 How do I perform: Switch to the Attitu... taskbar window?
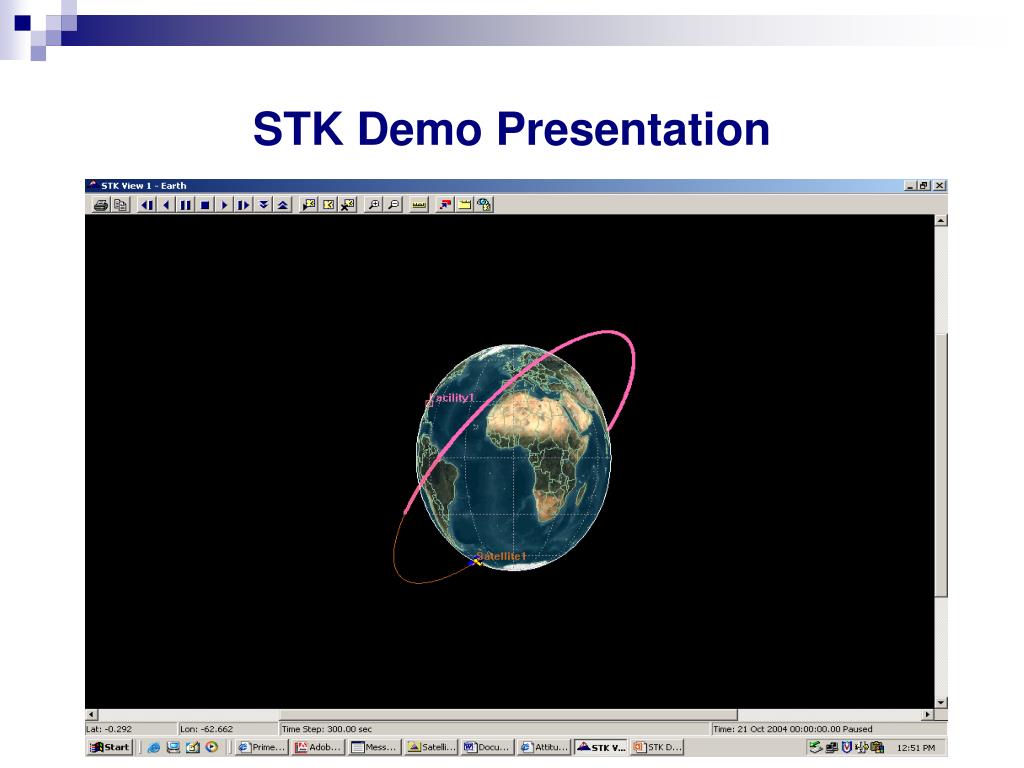[x=543, y=747]
